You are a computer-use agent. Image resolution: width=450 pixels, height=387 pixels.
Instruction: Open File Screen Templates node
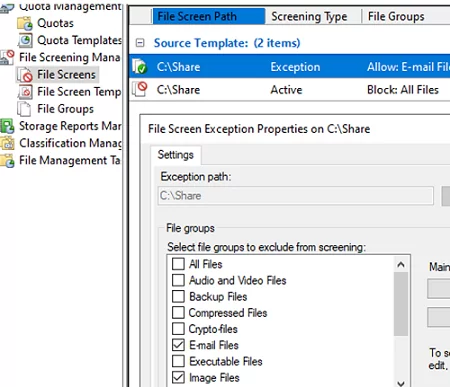coord(79,92)
